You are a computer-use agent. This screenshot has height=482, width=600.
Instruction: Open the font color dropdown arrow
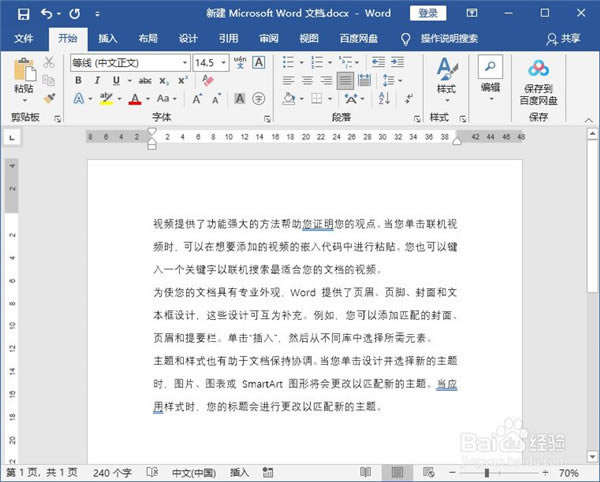point(148,99)
